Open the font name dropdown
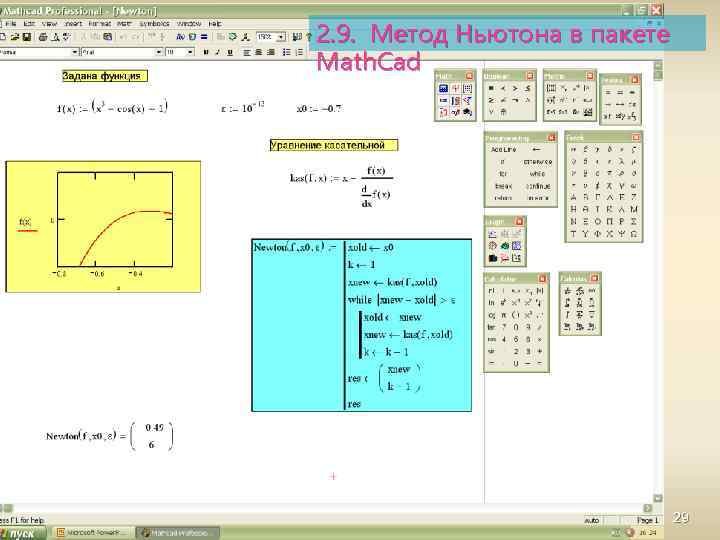The height and width of the screenshot is (540, 720). [159, 52]
